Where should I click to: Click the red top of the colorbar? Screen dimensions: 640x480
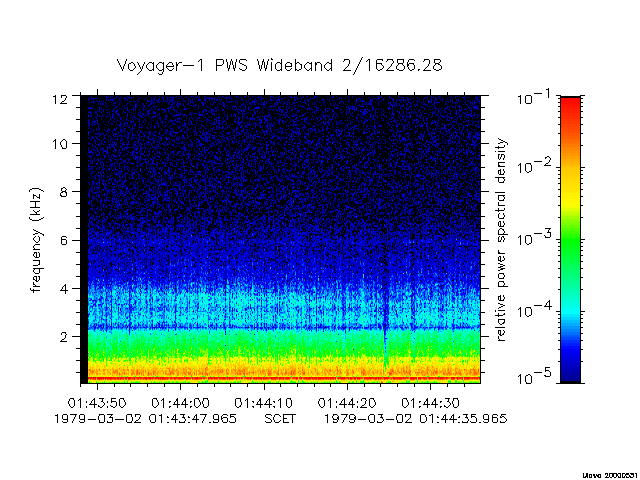[x=571, y=108]
